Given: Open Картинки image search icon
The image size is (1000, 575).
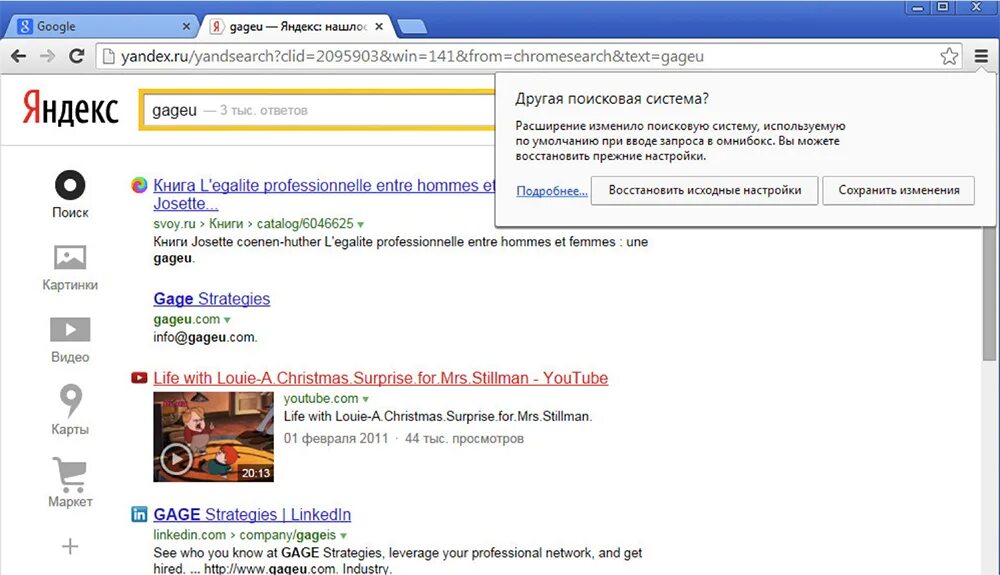Looking at the screenshot, I should click(x=70, y=257).
